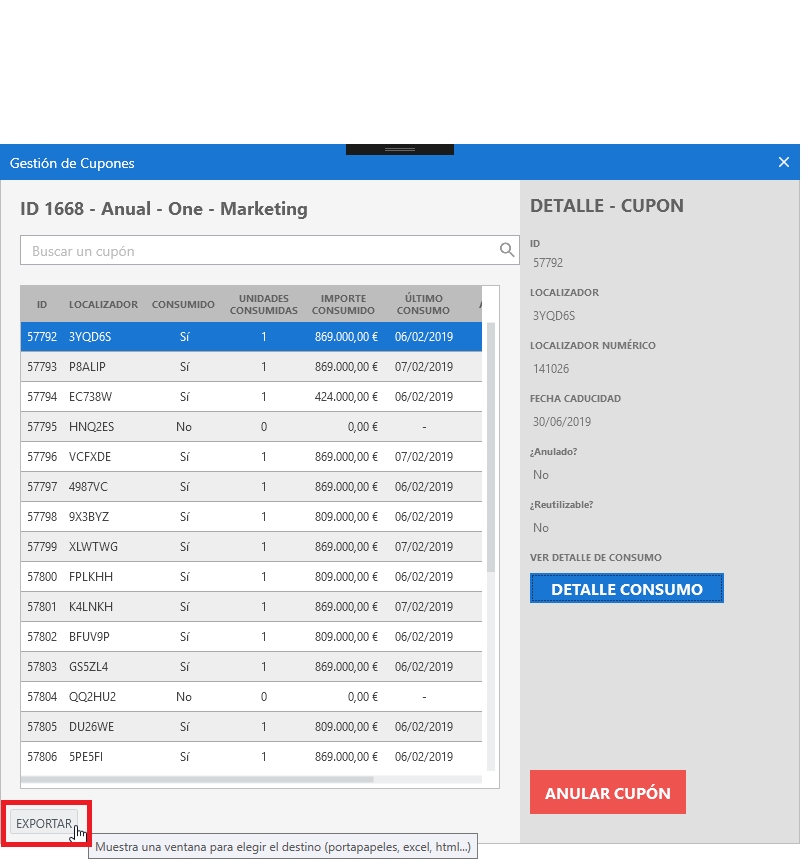The width and height of the screenshot is (808, 866).
Task: Click the ID value 57792 in the detail panel
Action: 548,263
